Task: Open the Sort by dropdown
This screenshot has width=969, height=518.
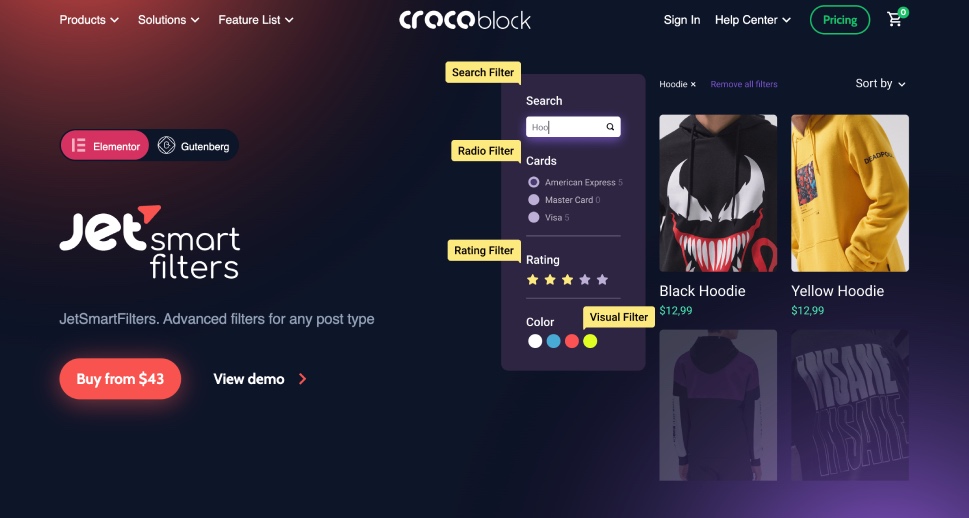Action: coord(880,83)
